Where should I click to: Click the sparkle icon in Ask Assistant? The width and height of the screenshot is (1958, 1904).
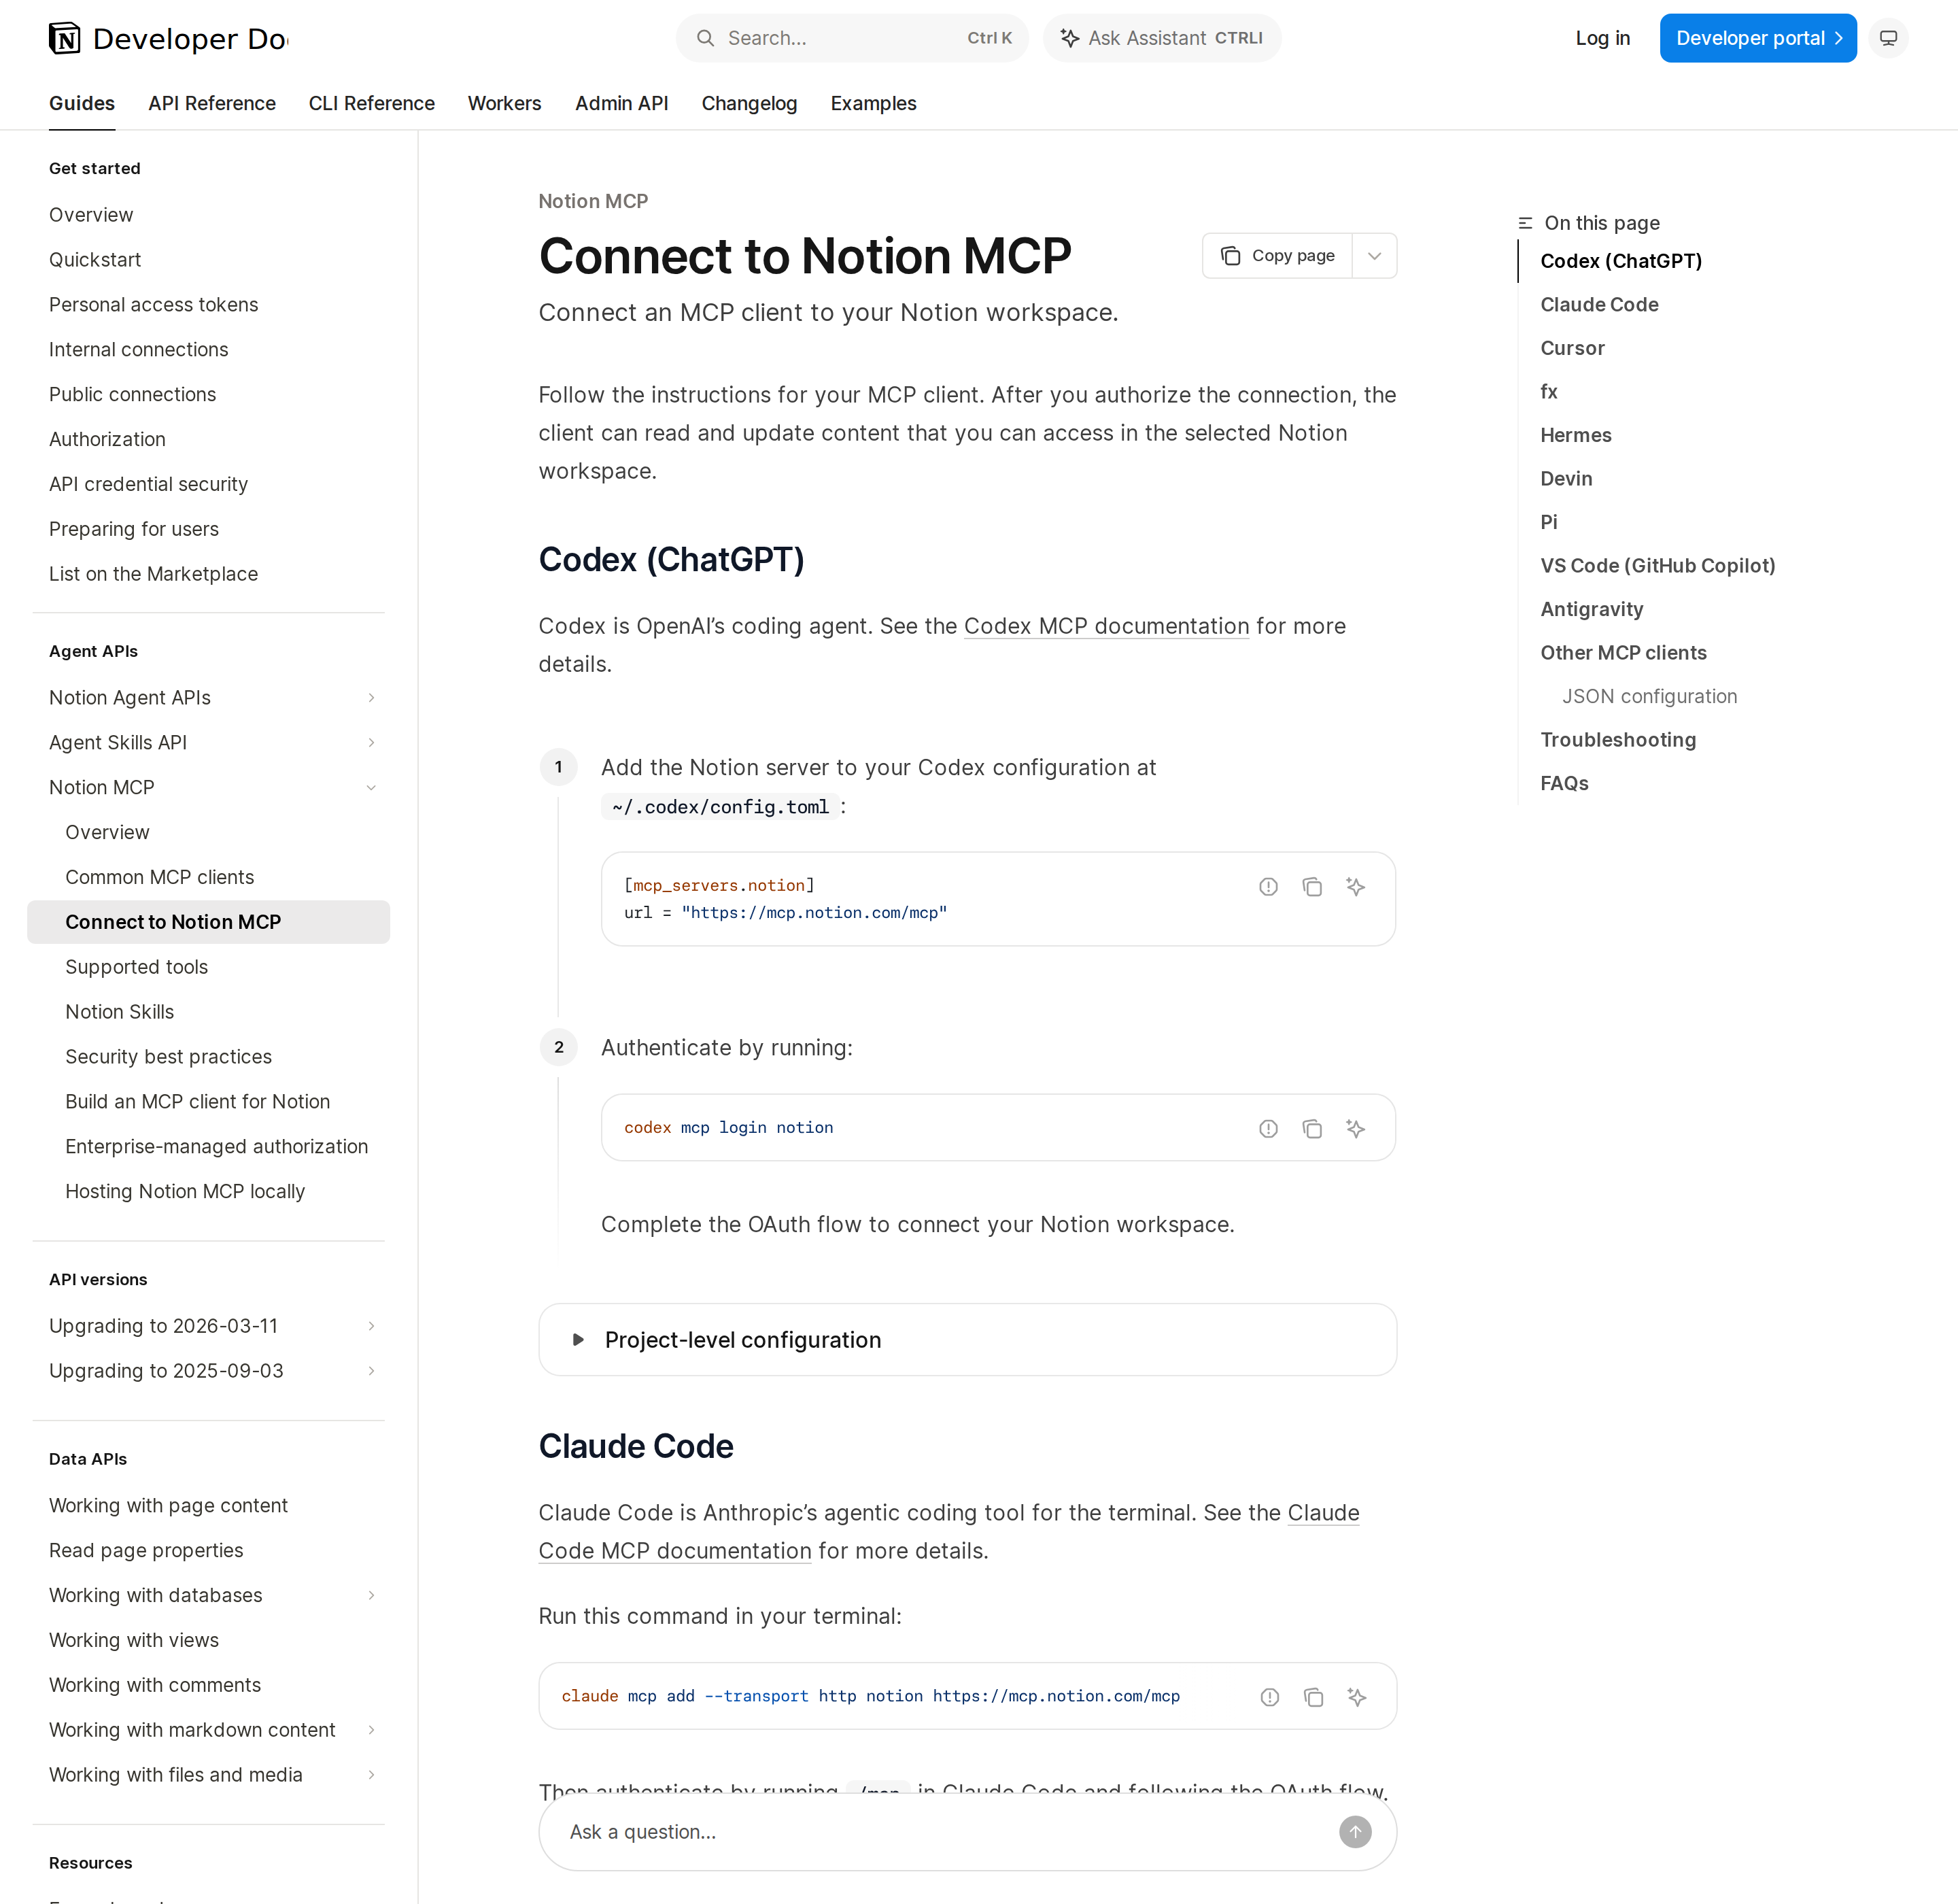[x=1069, y=38]
